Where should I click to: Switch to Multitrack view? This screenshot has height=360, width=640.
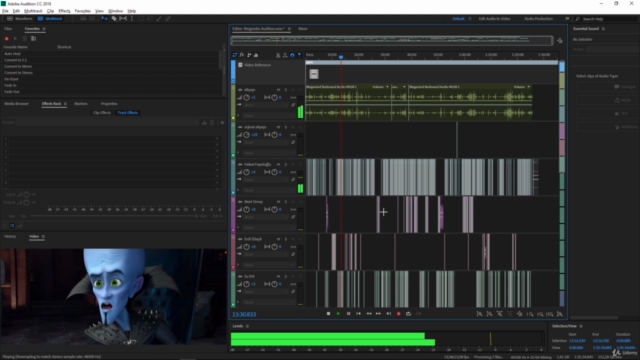pos(50,19)
